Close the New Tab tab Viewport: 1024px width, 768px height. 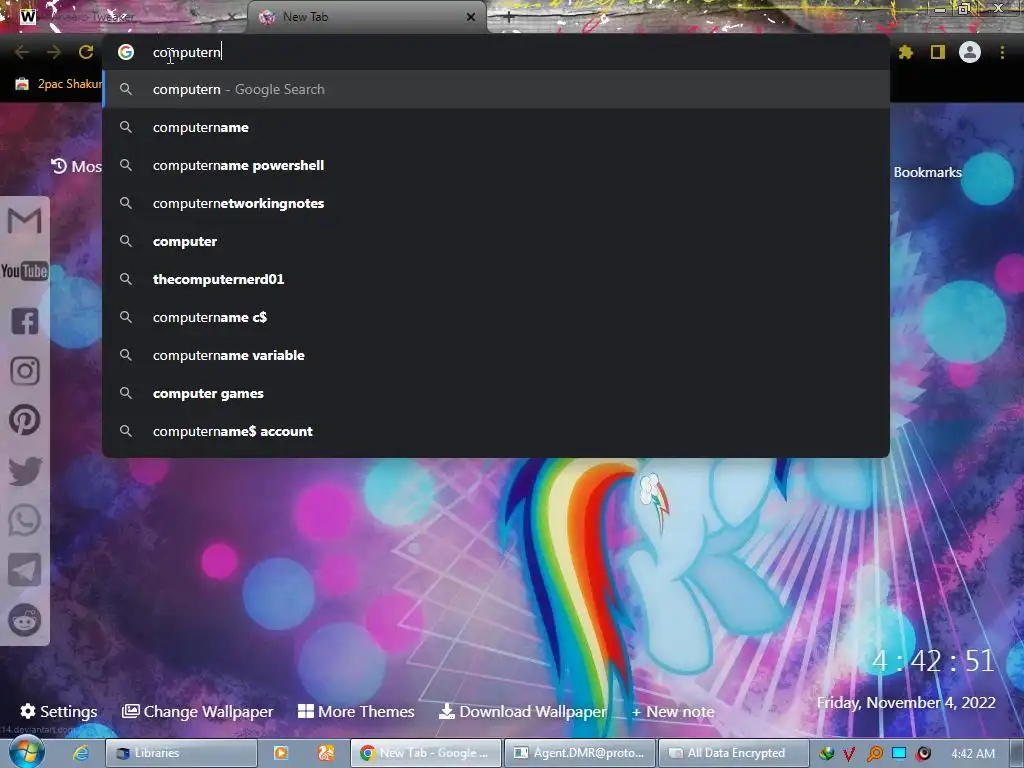pyautogui.click(x=471, y=17)
